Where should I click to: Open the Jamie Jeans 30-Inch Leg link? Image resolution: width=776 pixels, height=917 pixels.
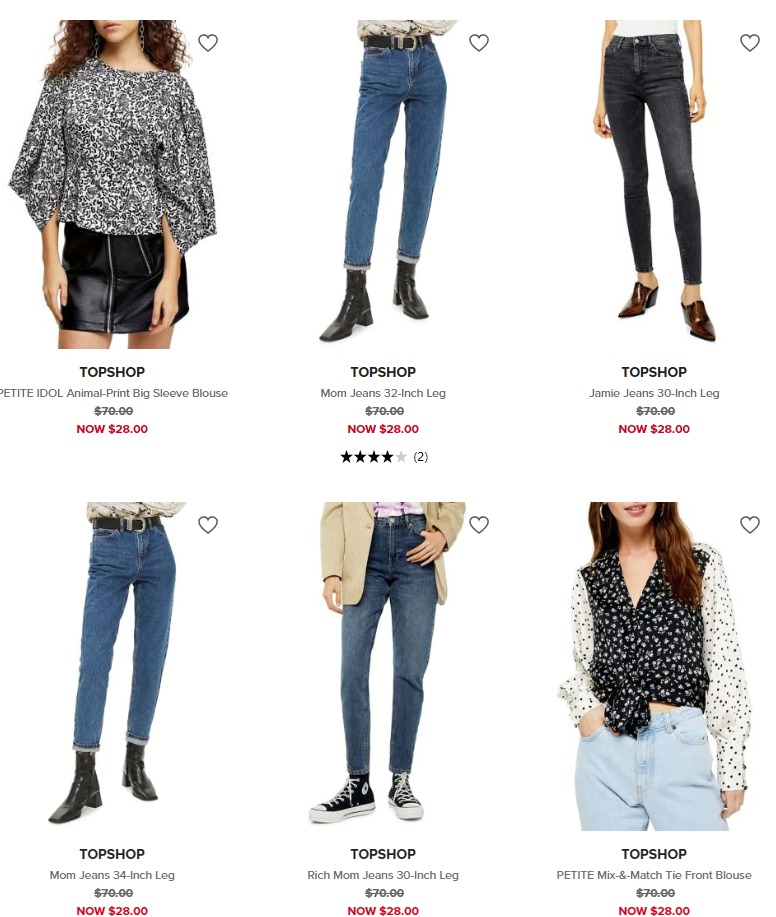654,393
